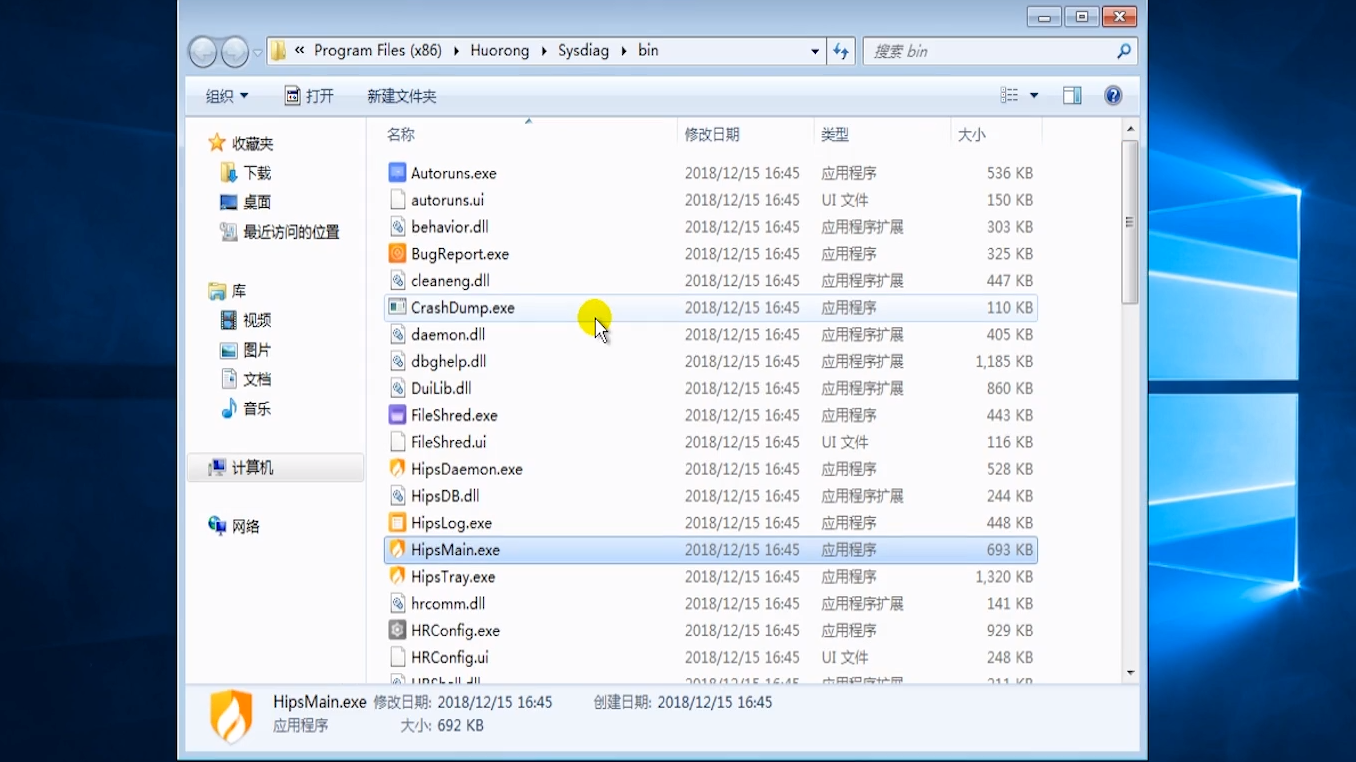This screenshot has height=762, width=1356.
Task: Click the CrashDump.exe file icon
Action: [397, 308]
